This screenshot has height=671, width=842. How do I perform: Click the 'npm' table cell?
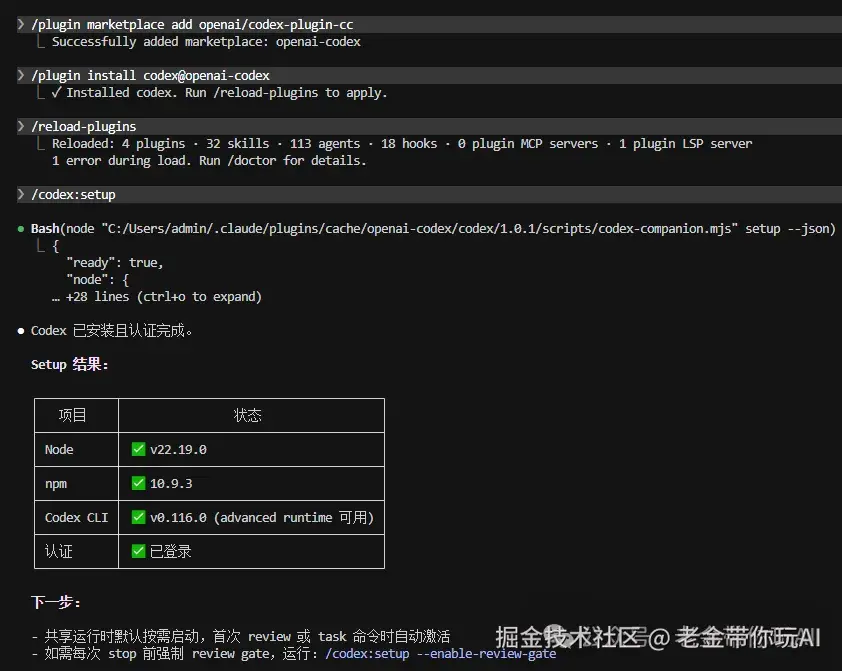pyautogui.click(x=56, y=484)
